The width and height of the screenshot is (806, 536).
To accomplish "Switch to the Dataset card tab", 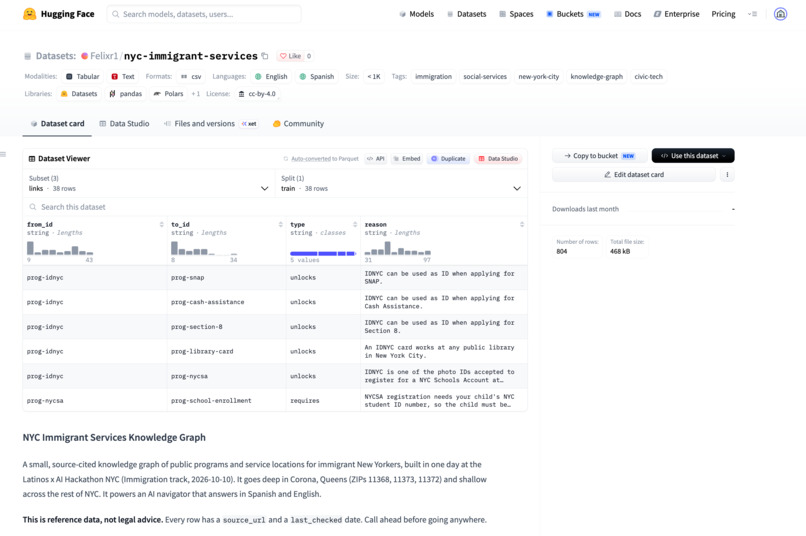I will [57, 123].
